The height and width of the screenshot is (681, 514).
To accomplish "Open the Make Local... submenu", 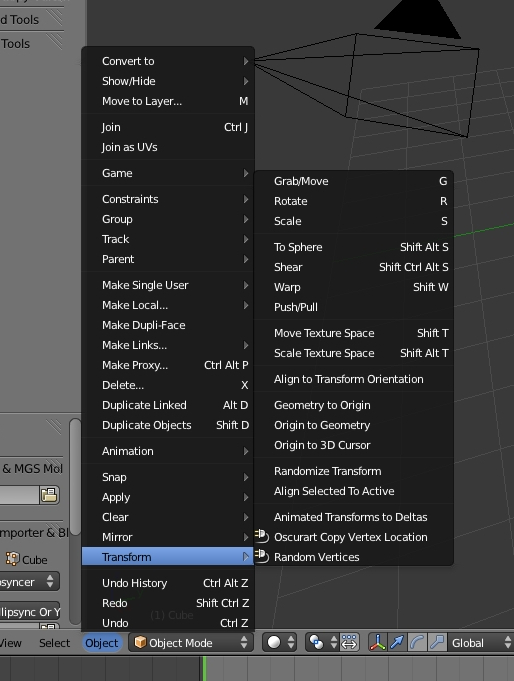I will pyautogui.click(x=168, y=305).
